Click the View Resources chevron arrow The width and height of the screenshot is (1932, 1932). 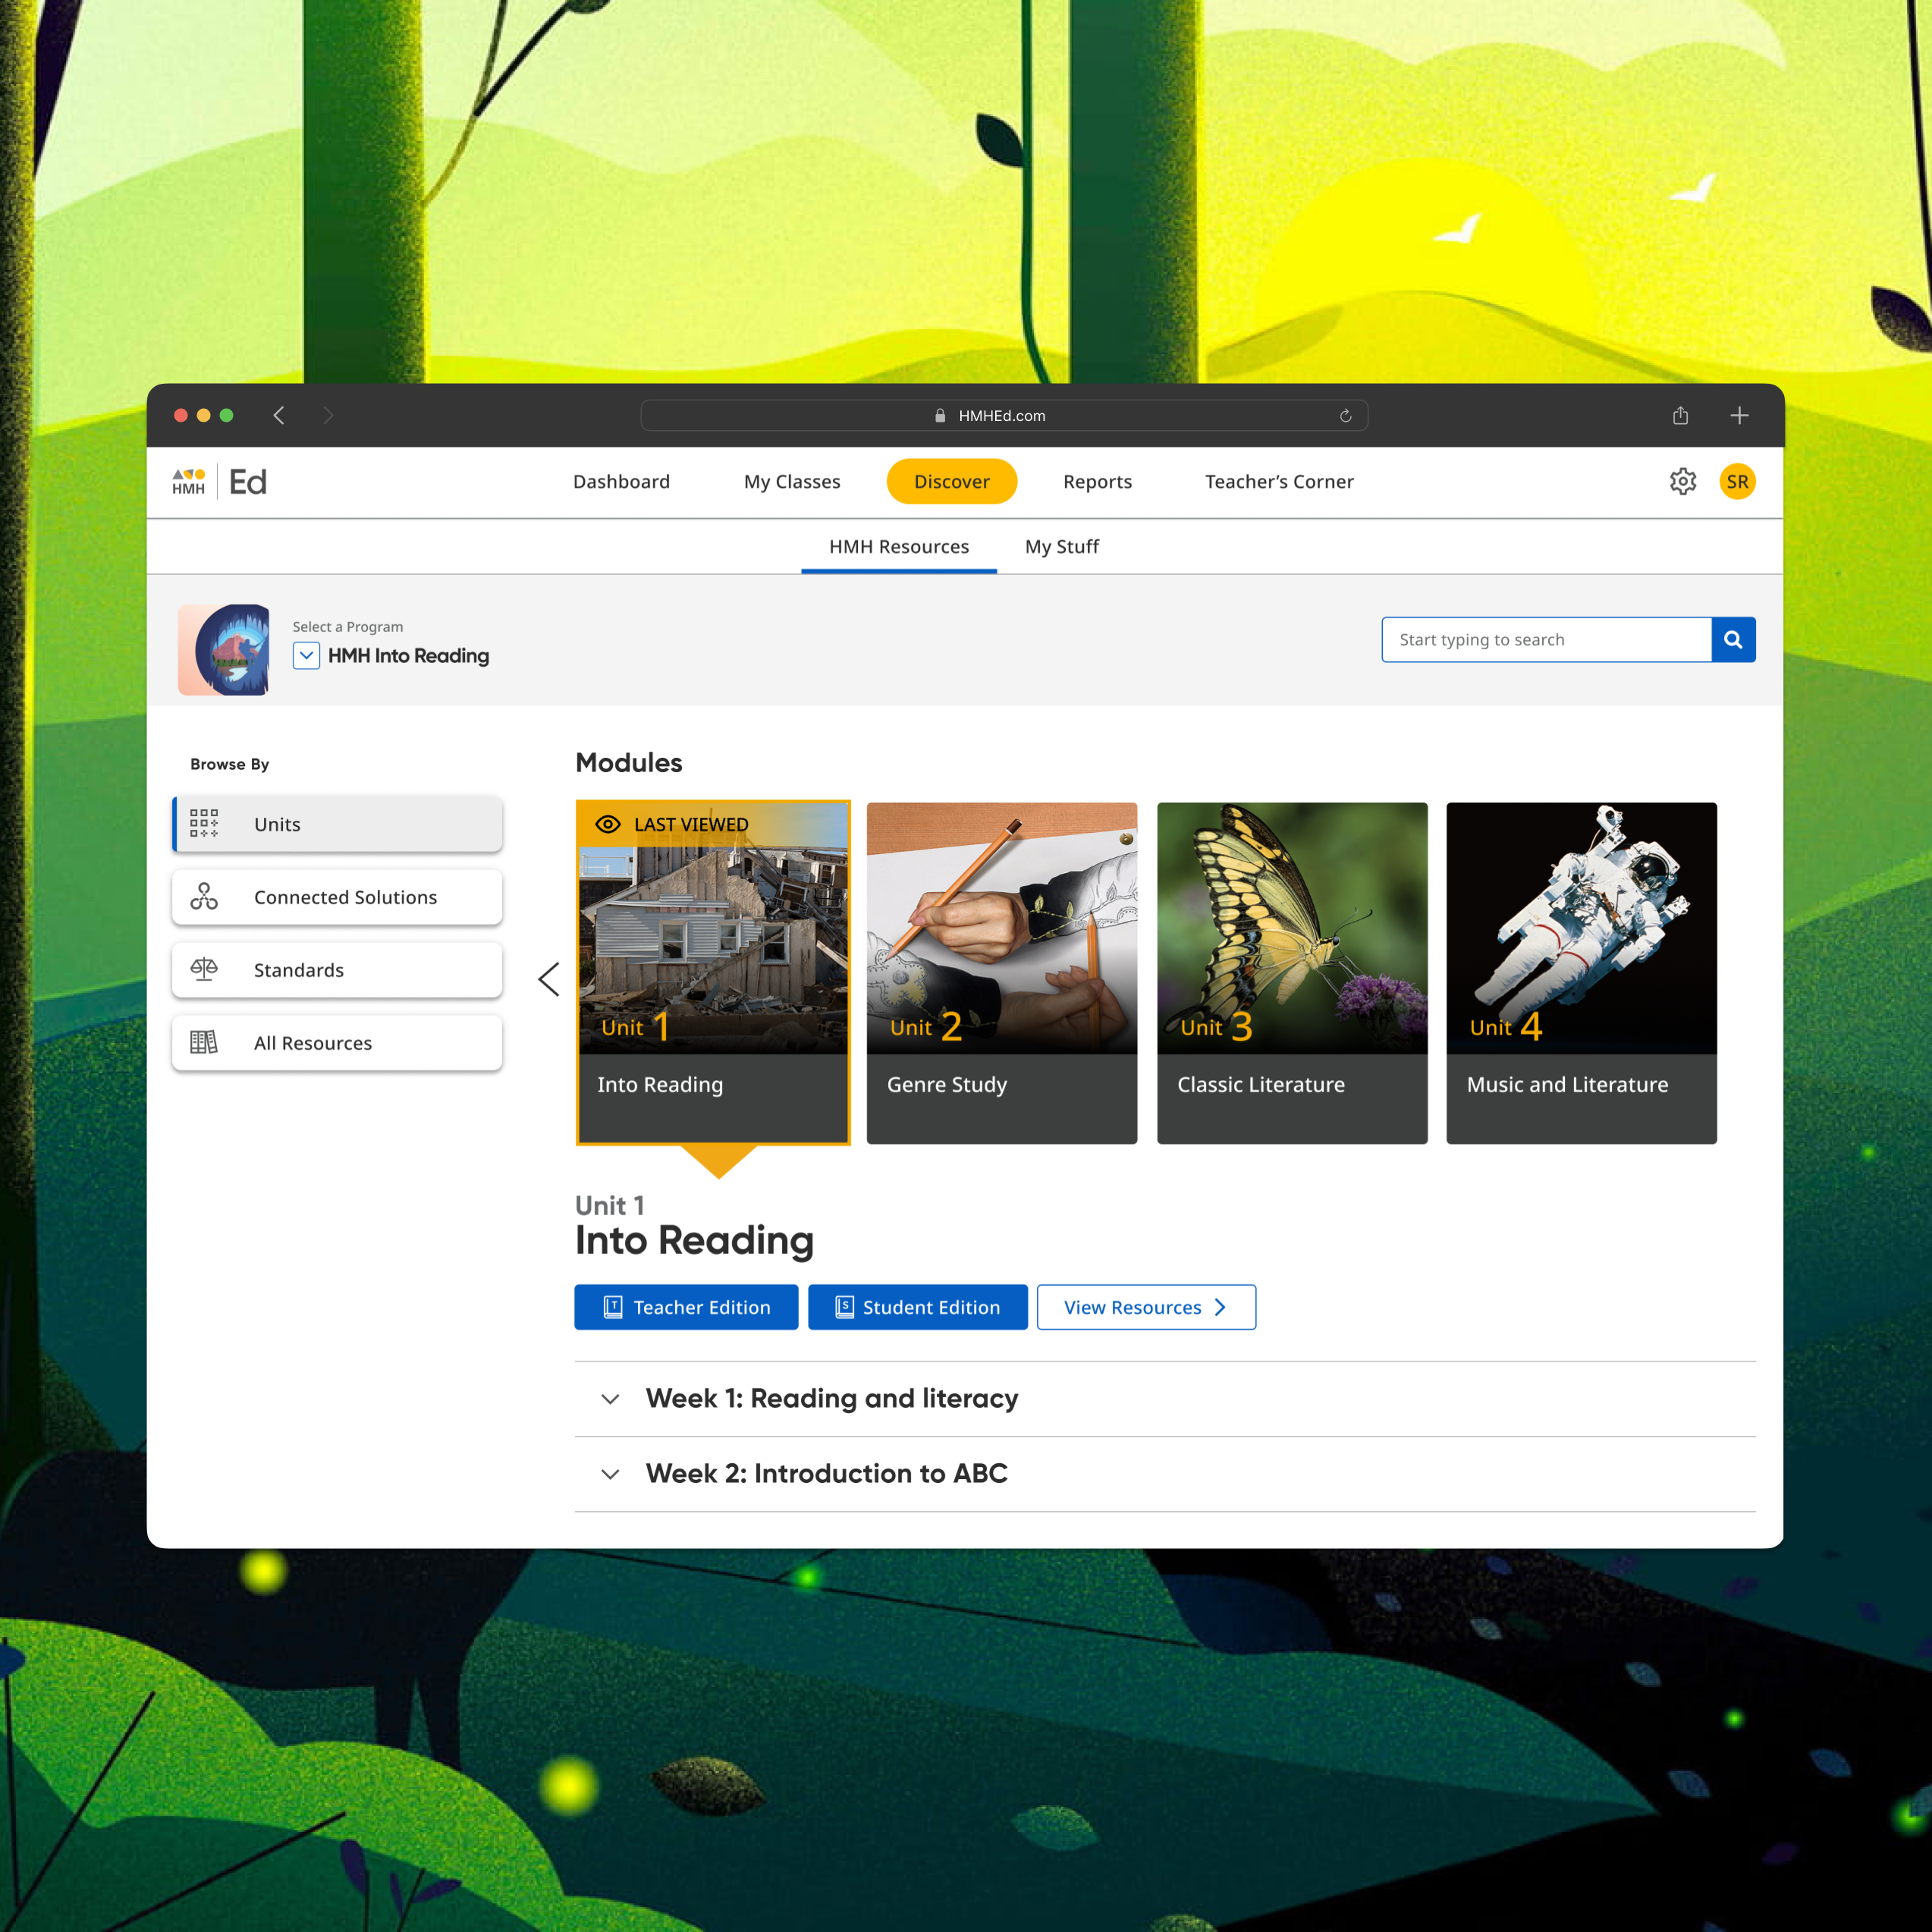click(x=1219, y=1307)
